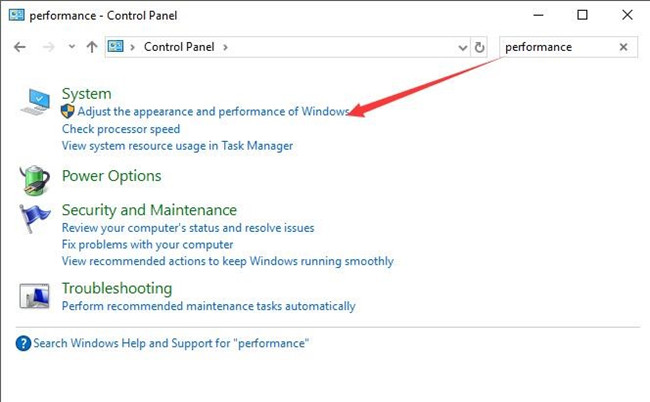Click the search box containing performance
Viewport: 650px width, 402px height.
(x=559, y=47)
